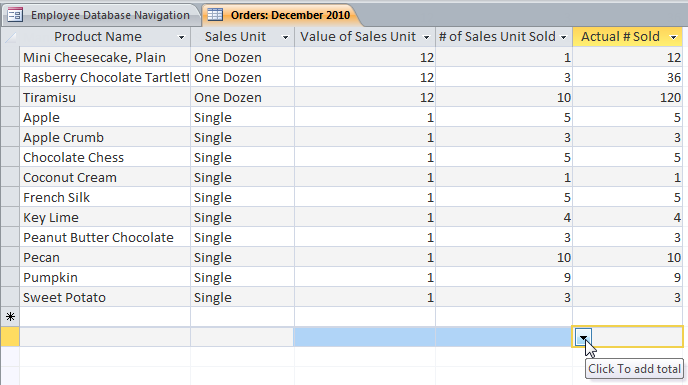The image size is (688, 385).
Task: Click the Mini Cheesecake, Plain cell
Action: click(x=105, y=57)
